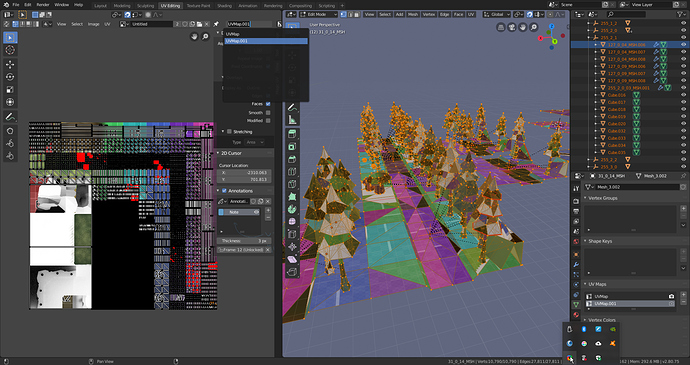Open the Vertex menu in viewport header
Viewport: 690px width, 365px height.
pos(429,15)
